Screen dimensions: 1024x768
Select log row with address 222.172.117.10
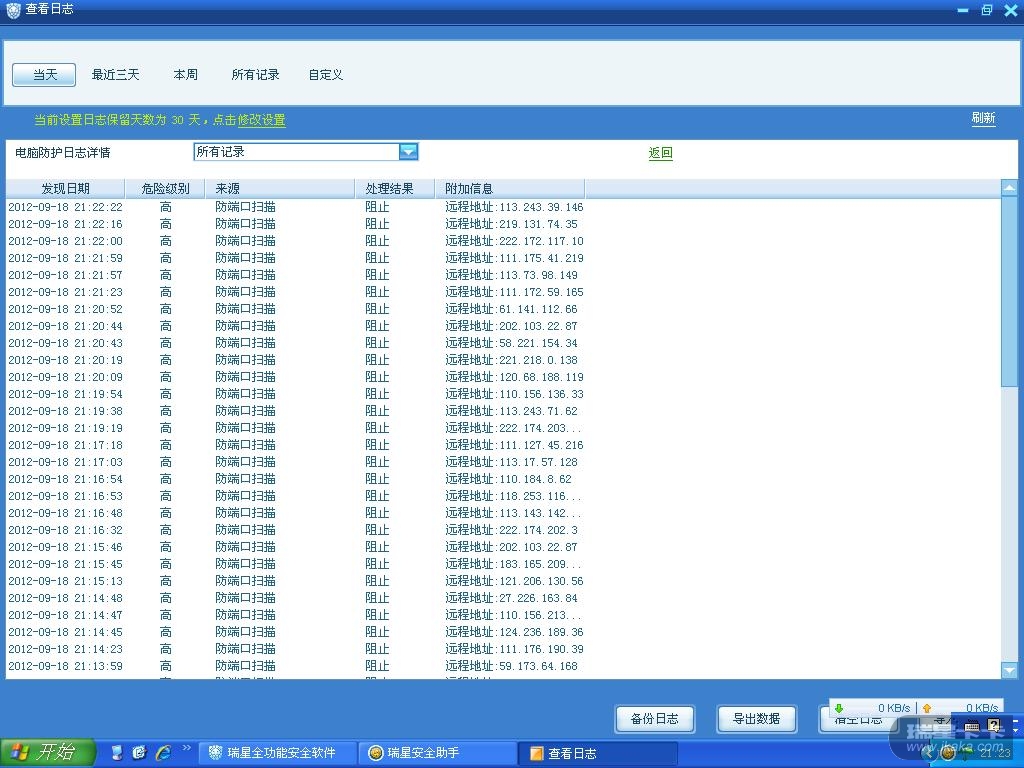click(503, 241)
